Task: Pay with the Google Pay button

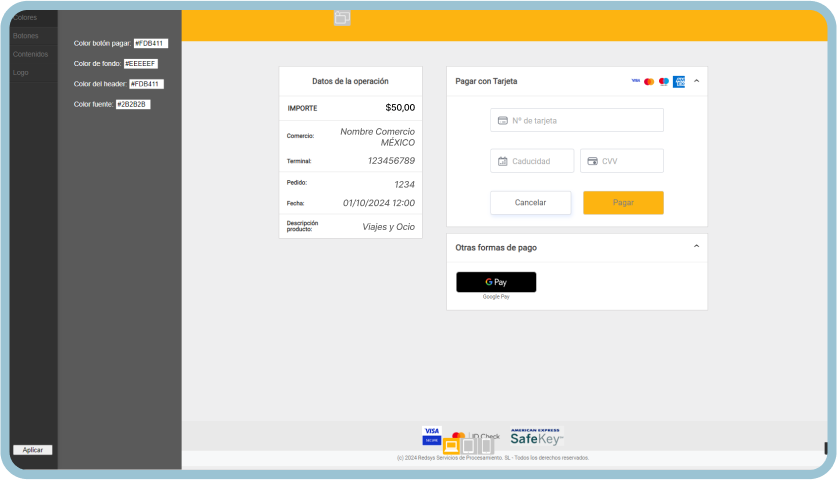Action: [x=496, y=282]
